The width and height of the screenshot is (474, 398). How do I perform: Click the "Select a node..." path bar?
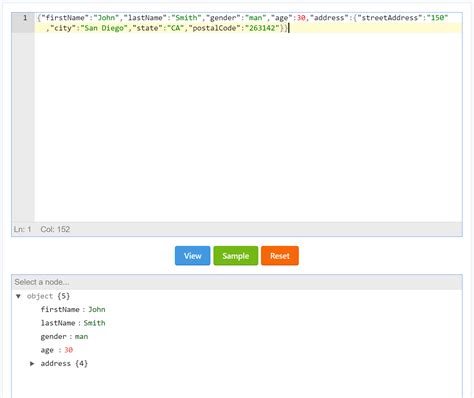coord(237,282)
